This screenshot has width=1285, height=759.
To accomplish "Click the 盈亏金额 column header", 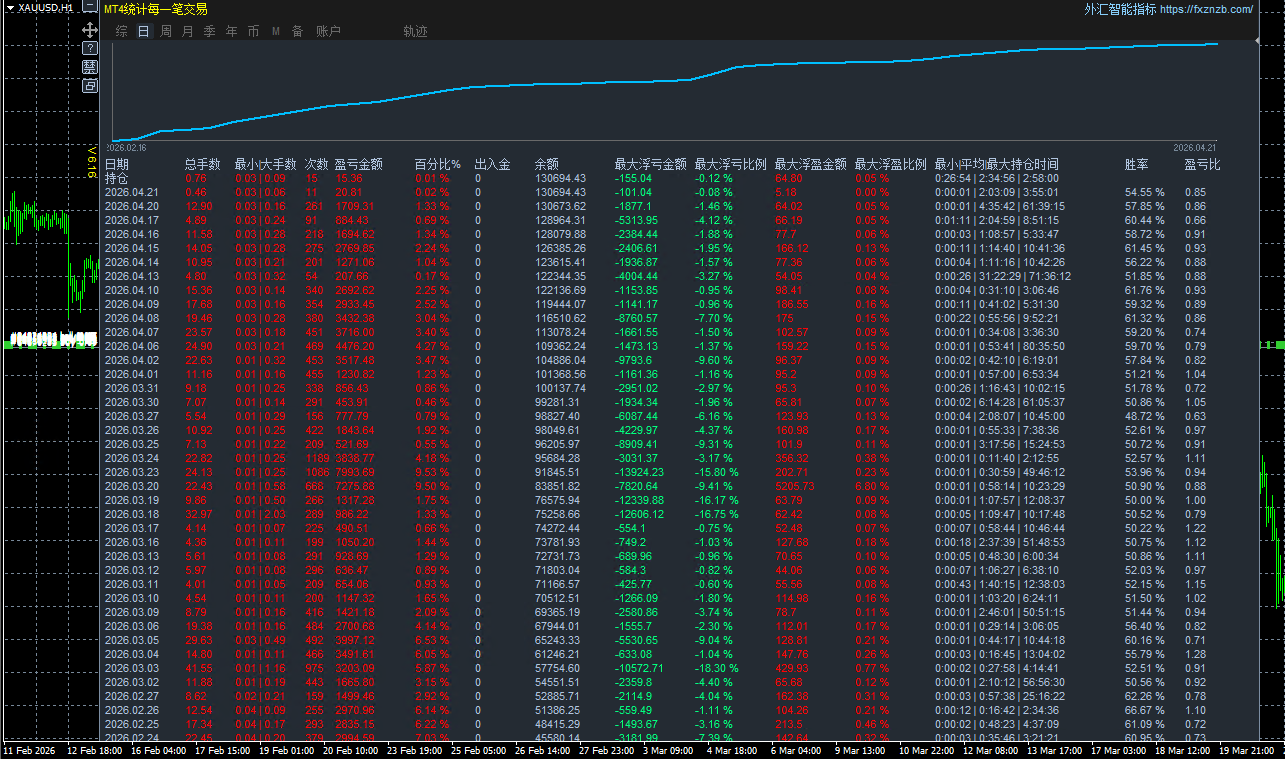I will tap(358, 164).
